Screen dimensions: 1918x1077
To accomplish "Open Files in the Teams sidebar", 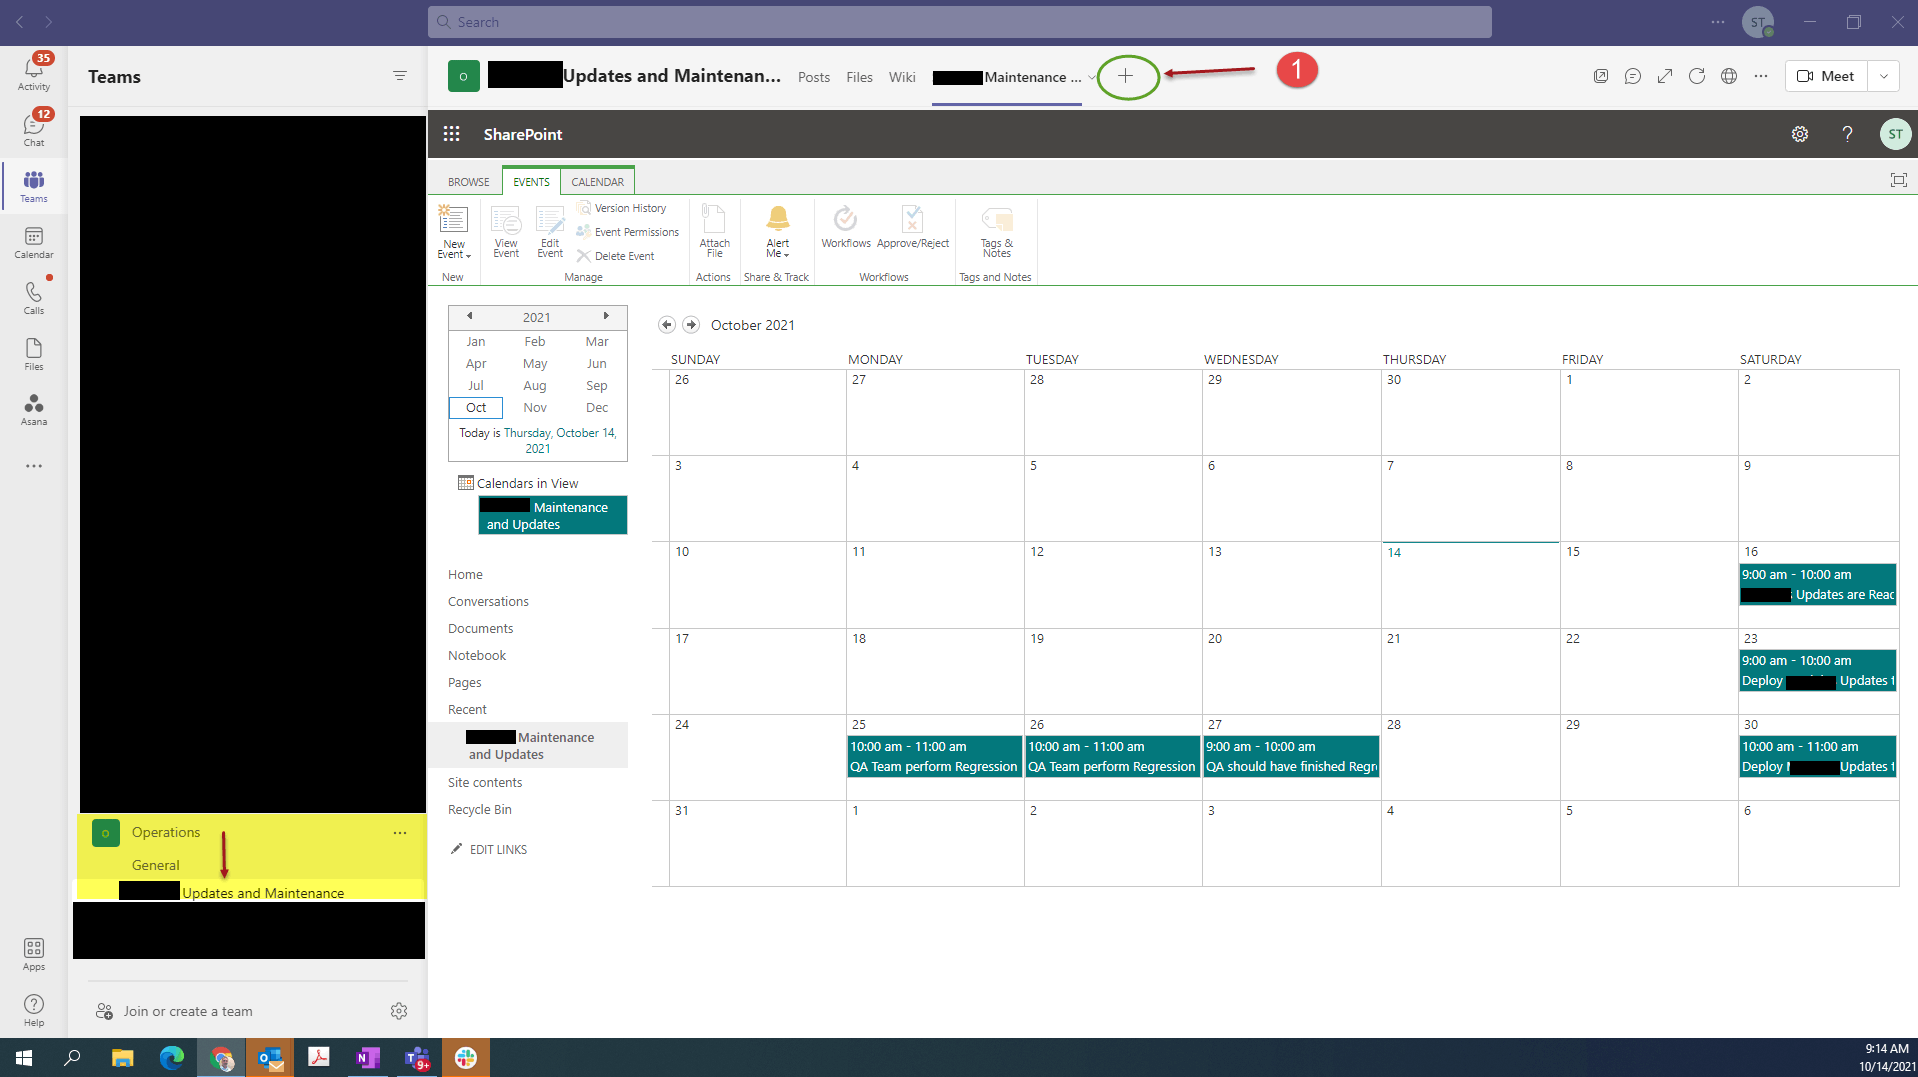I will click(x=34, y=354).
